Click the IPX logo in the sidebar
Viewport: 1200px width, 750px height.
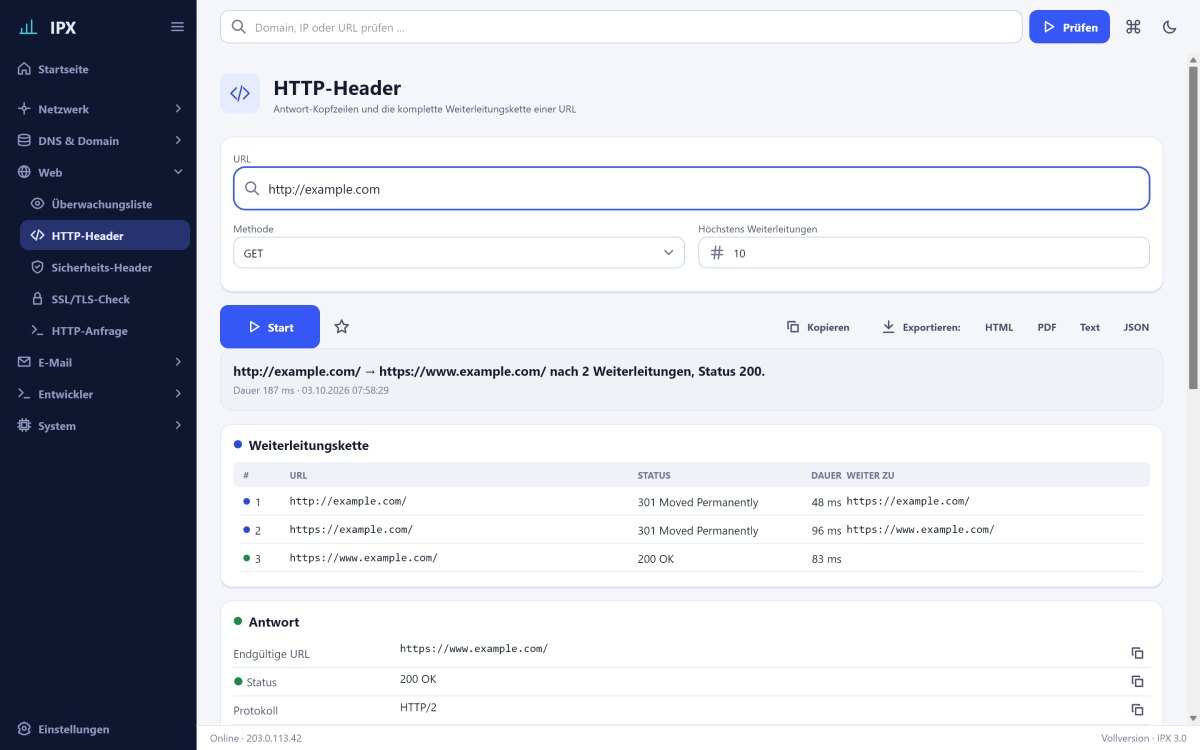(47, 27)
